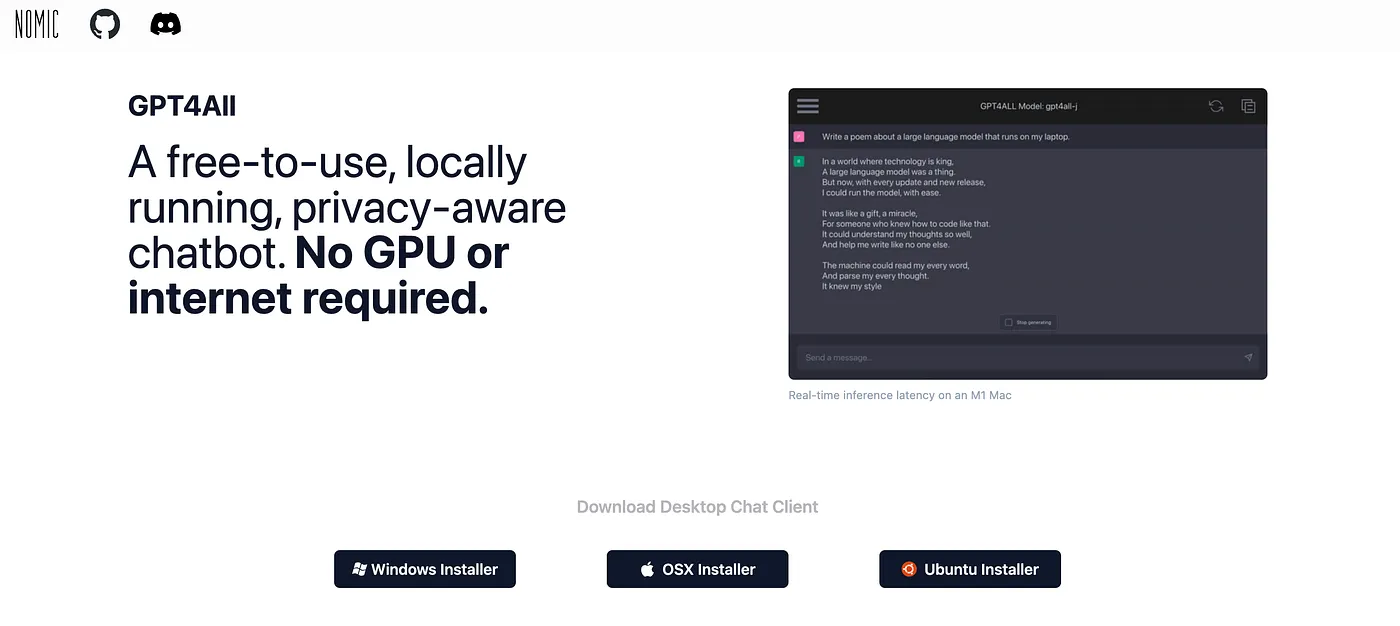Click the pink user avatar in chat preview
Screen dimensions: 1400x626
(x=799, y=136)
